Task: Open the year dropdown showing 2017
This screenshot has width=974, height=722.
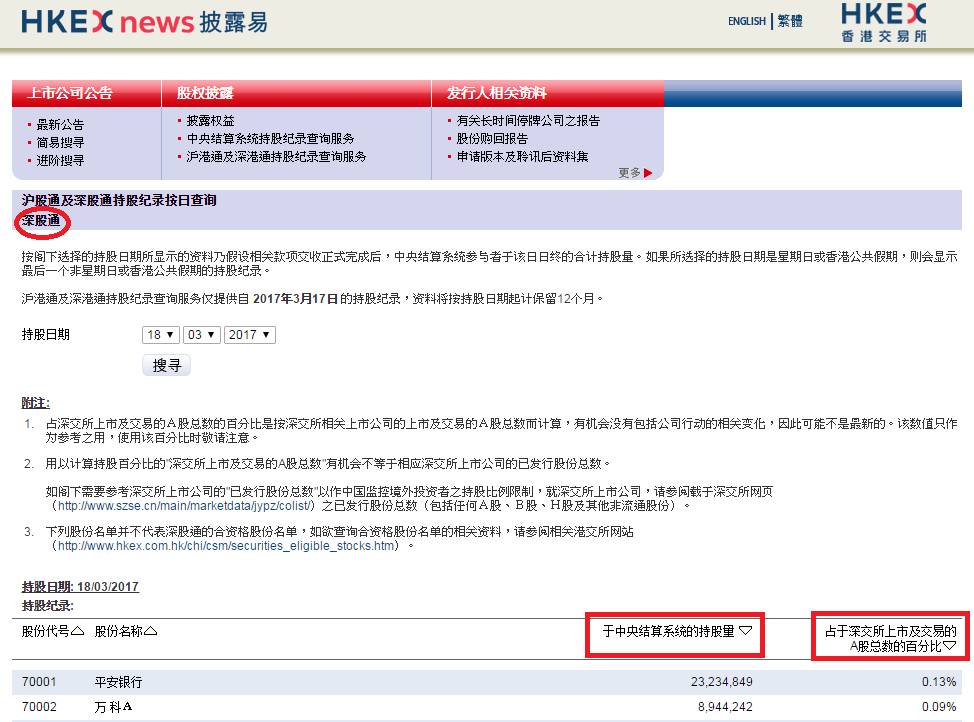Action: pyautogui.click(x=250, y=335)
